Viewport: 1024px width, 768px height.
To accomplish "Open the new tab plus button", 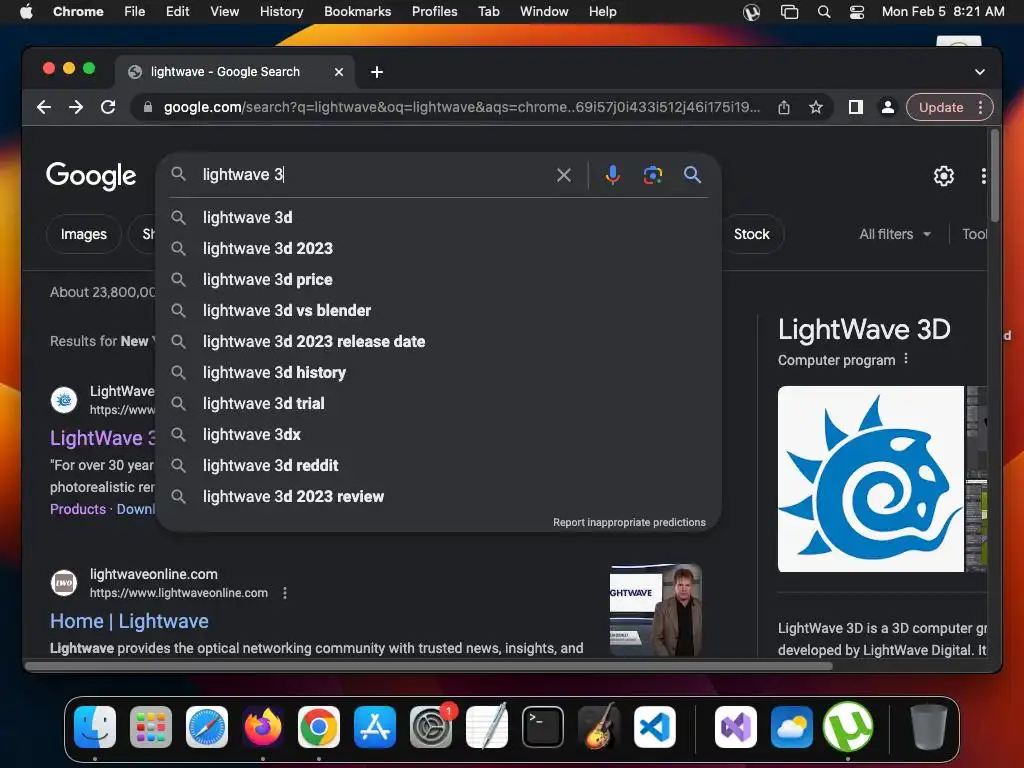I will click(377, 72).
